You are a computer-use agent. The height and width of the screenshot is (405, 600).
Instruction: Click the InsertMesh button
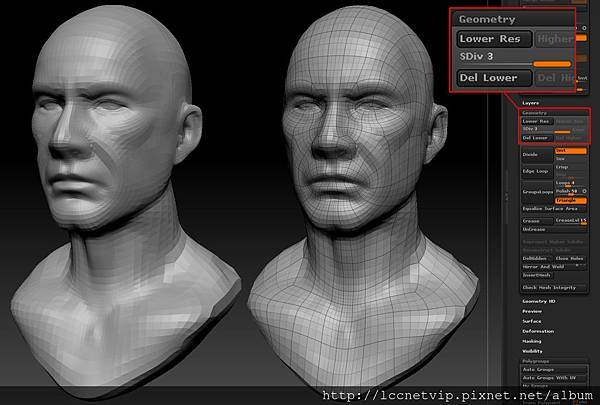pos(537,275)
